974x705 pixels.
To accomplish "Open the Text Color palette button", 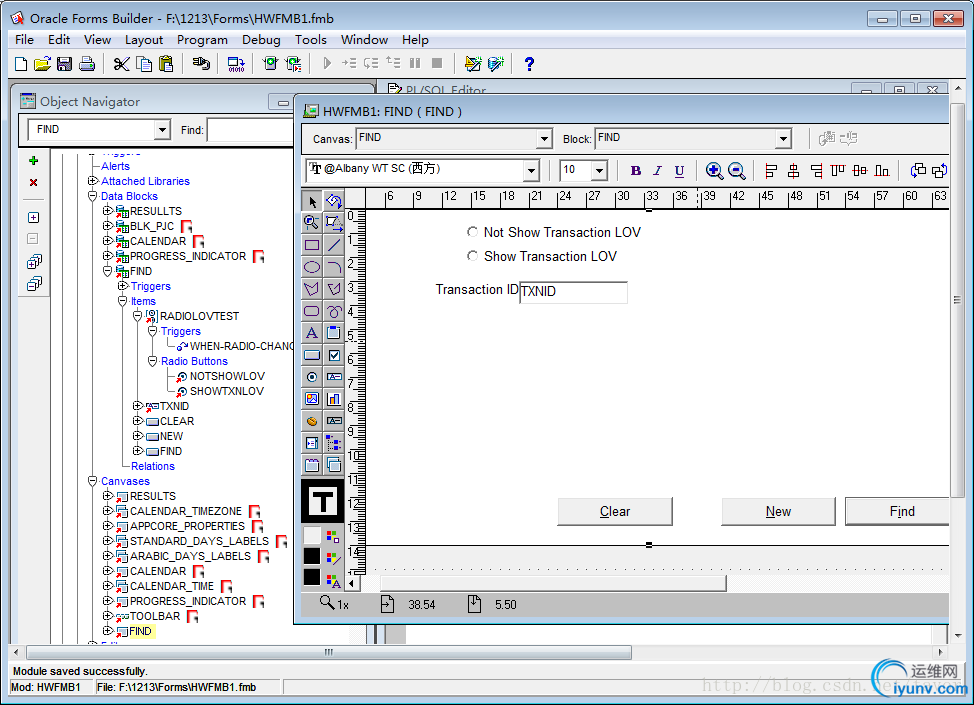I will (x=334, y=581).
